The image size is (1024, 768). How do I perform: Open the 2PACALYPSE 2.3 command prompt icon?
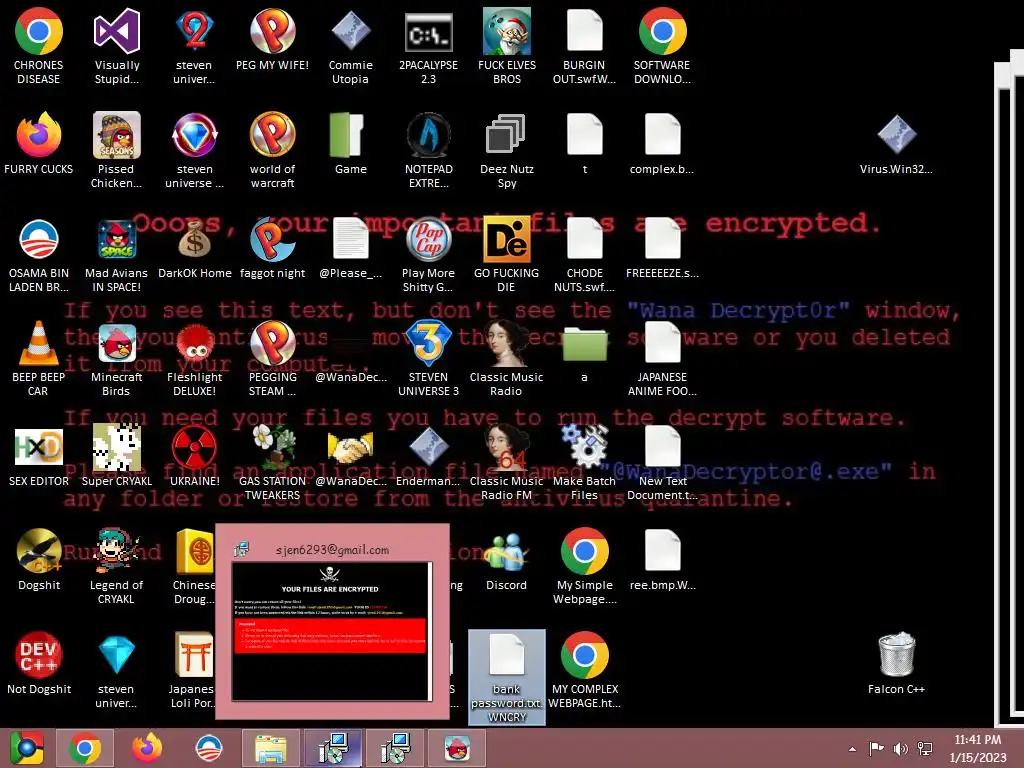click(x=428, y=33)
